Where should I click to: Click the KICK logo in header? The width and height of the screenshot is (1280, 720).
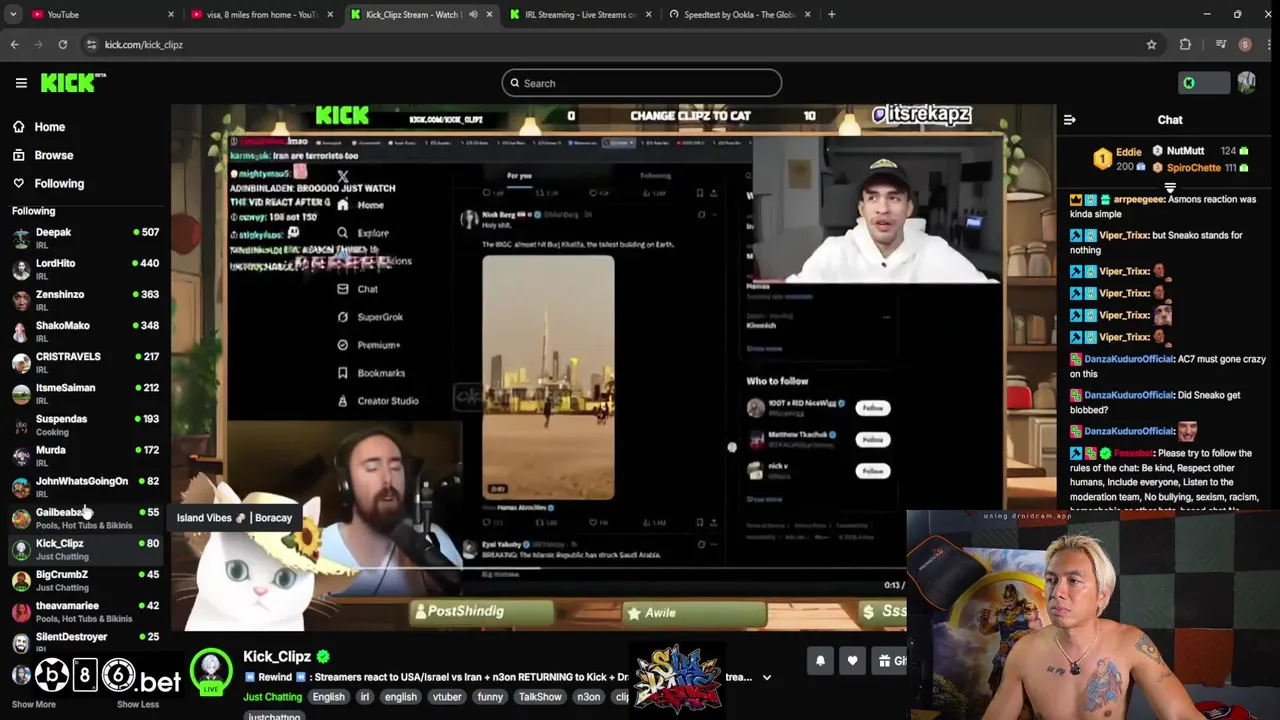tap(73, 83)
